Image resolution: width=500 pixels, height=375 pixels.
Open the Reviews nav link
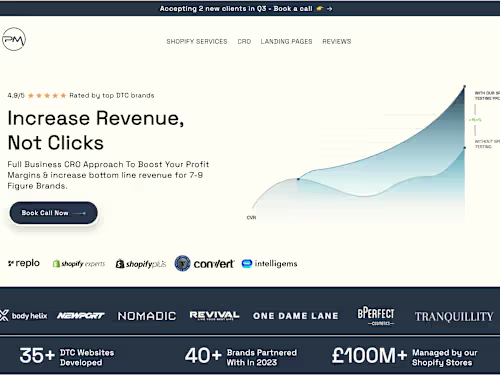(x=337, y=42)
